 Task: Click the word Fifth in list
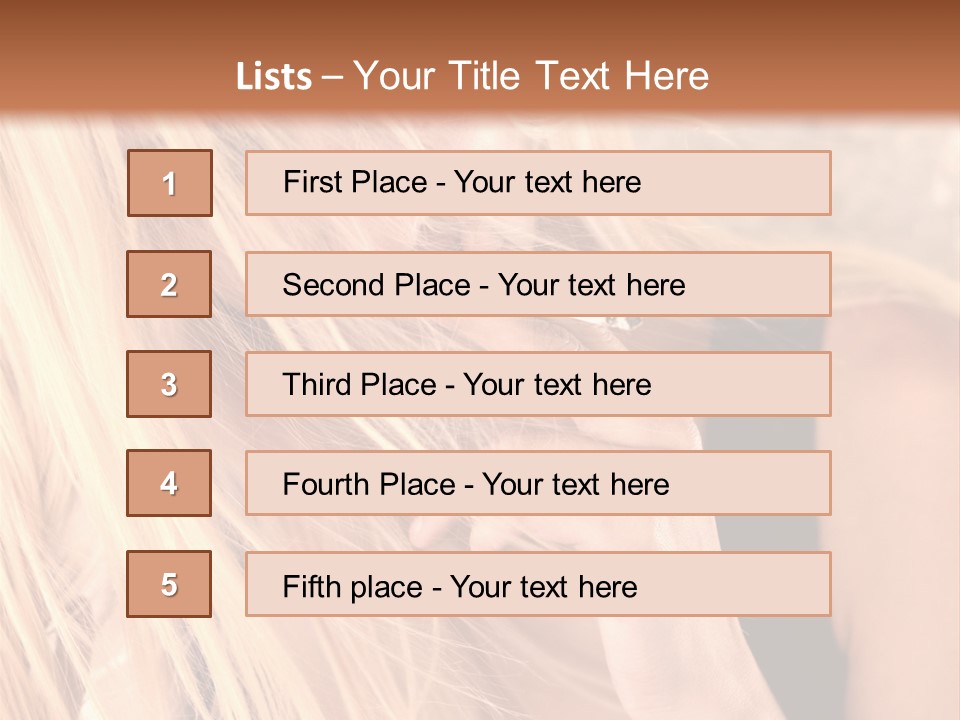(311, 586)
